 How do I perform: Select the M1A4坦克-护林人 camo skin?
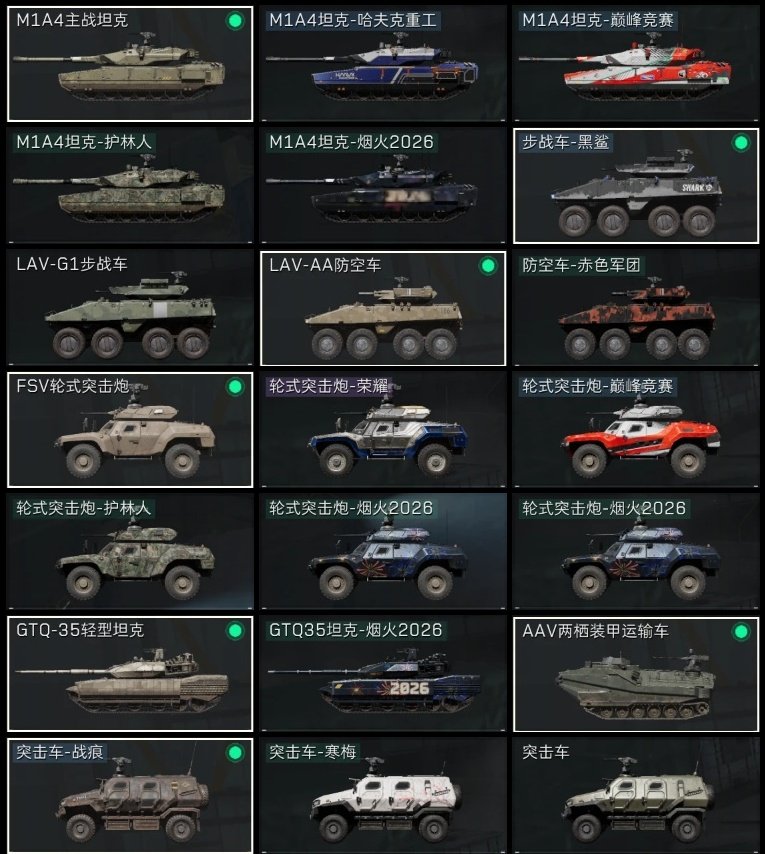130,186
